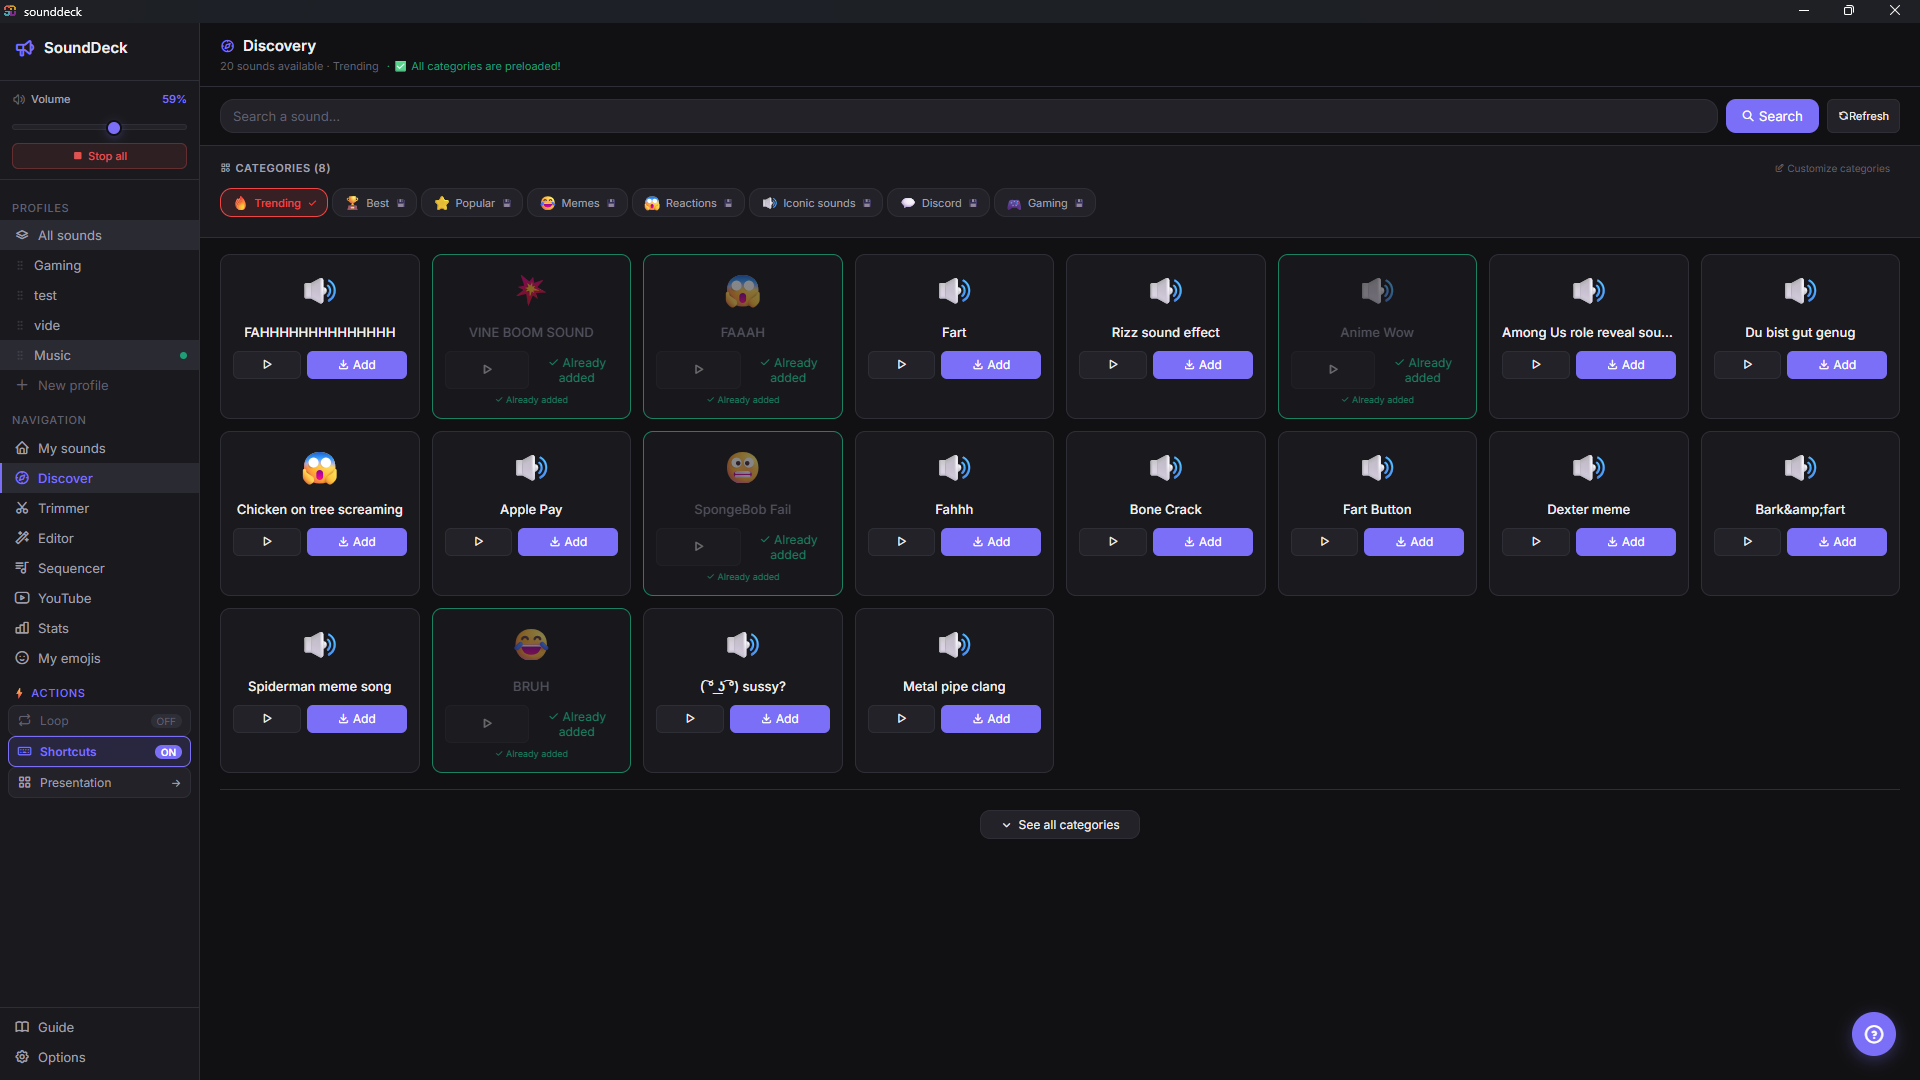Click the Search button
This screenshot has width=1920, height=1080.
[1771, 116]
